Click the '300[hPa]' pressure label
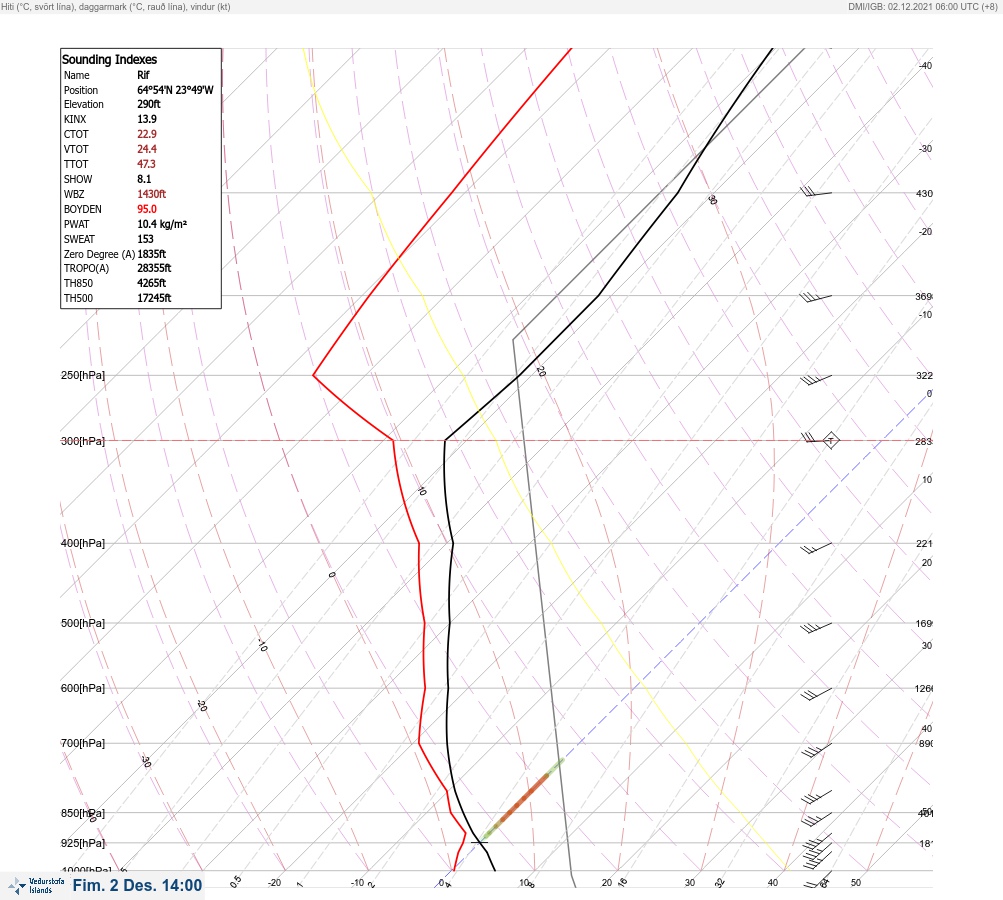 click(x=83, y=441)
